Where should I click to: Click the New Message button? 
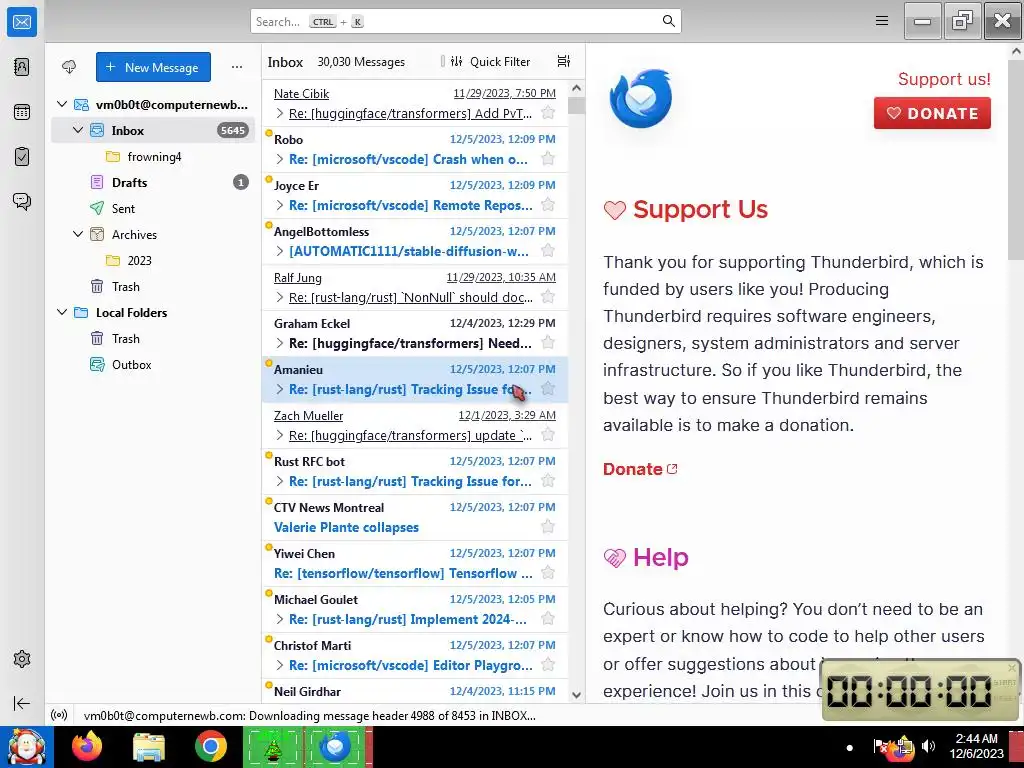153,67
